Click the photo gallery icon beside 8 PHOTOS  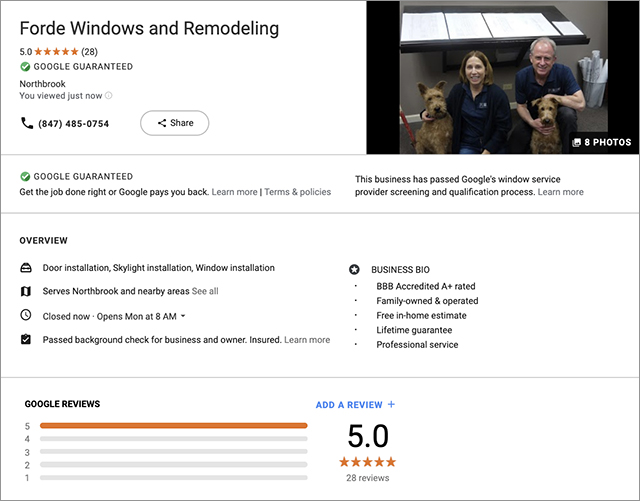coord(576,143)
